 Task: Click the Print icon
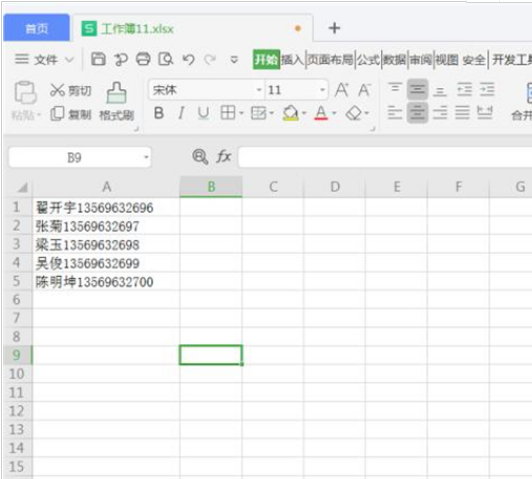pyautogui.click(x=143, y=59)
